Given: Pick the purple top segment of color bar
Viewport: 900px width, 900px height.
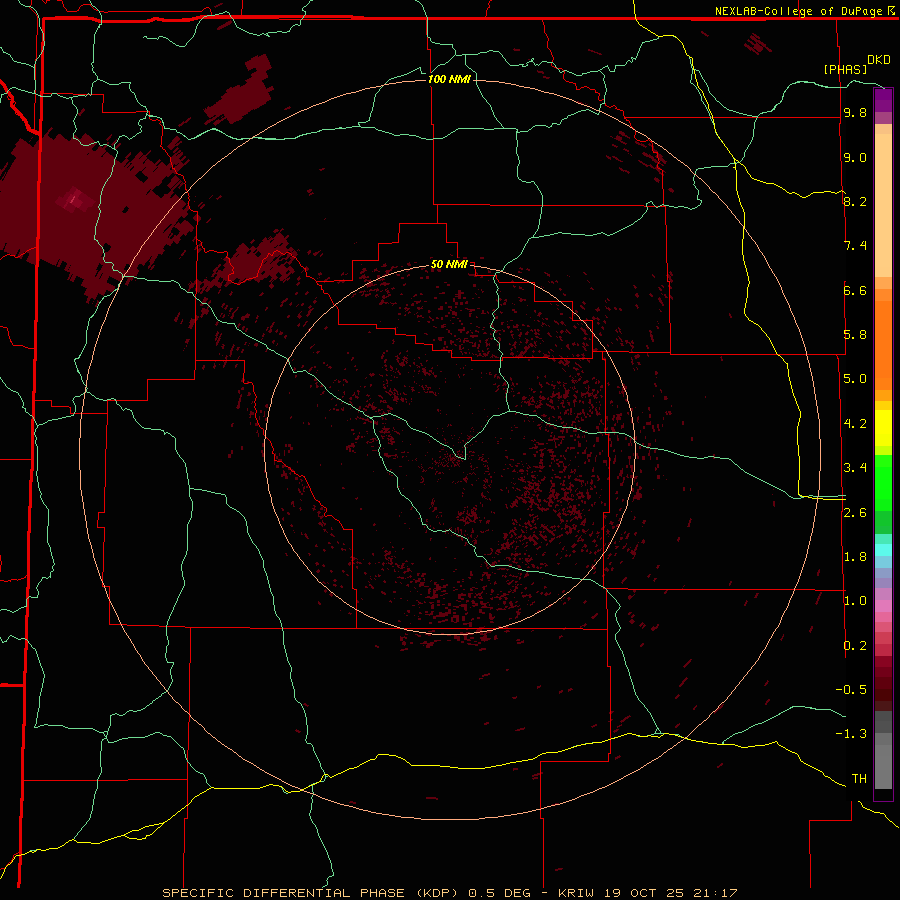Looking at the screenshot, I should [883, 100].
